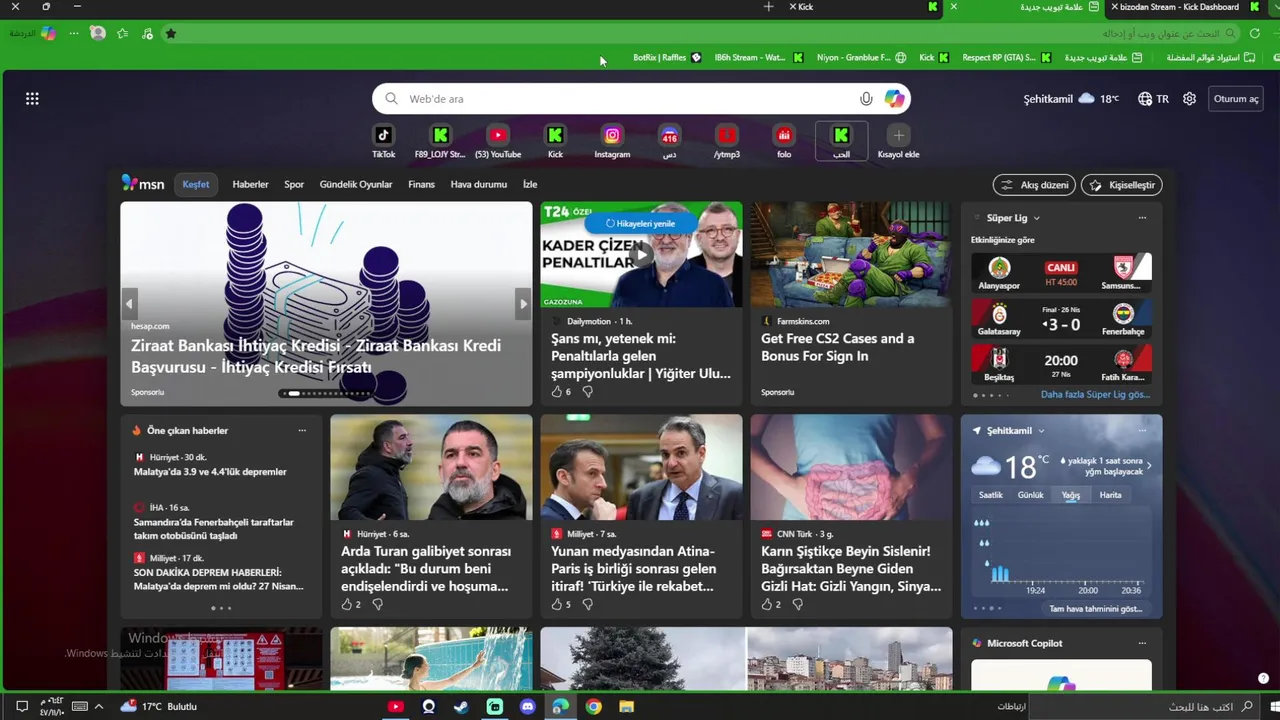Viewport: 1280px width, 720px height.
Task: Reload the page in browser toolbar
Action: (1255, 33)
